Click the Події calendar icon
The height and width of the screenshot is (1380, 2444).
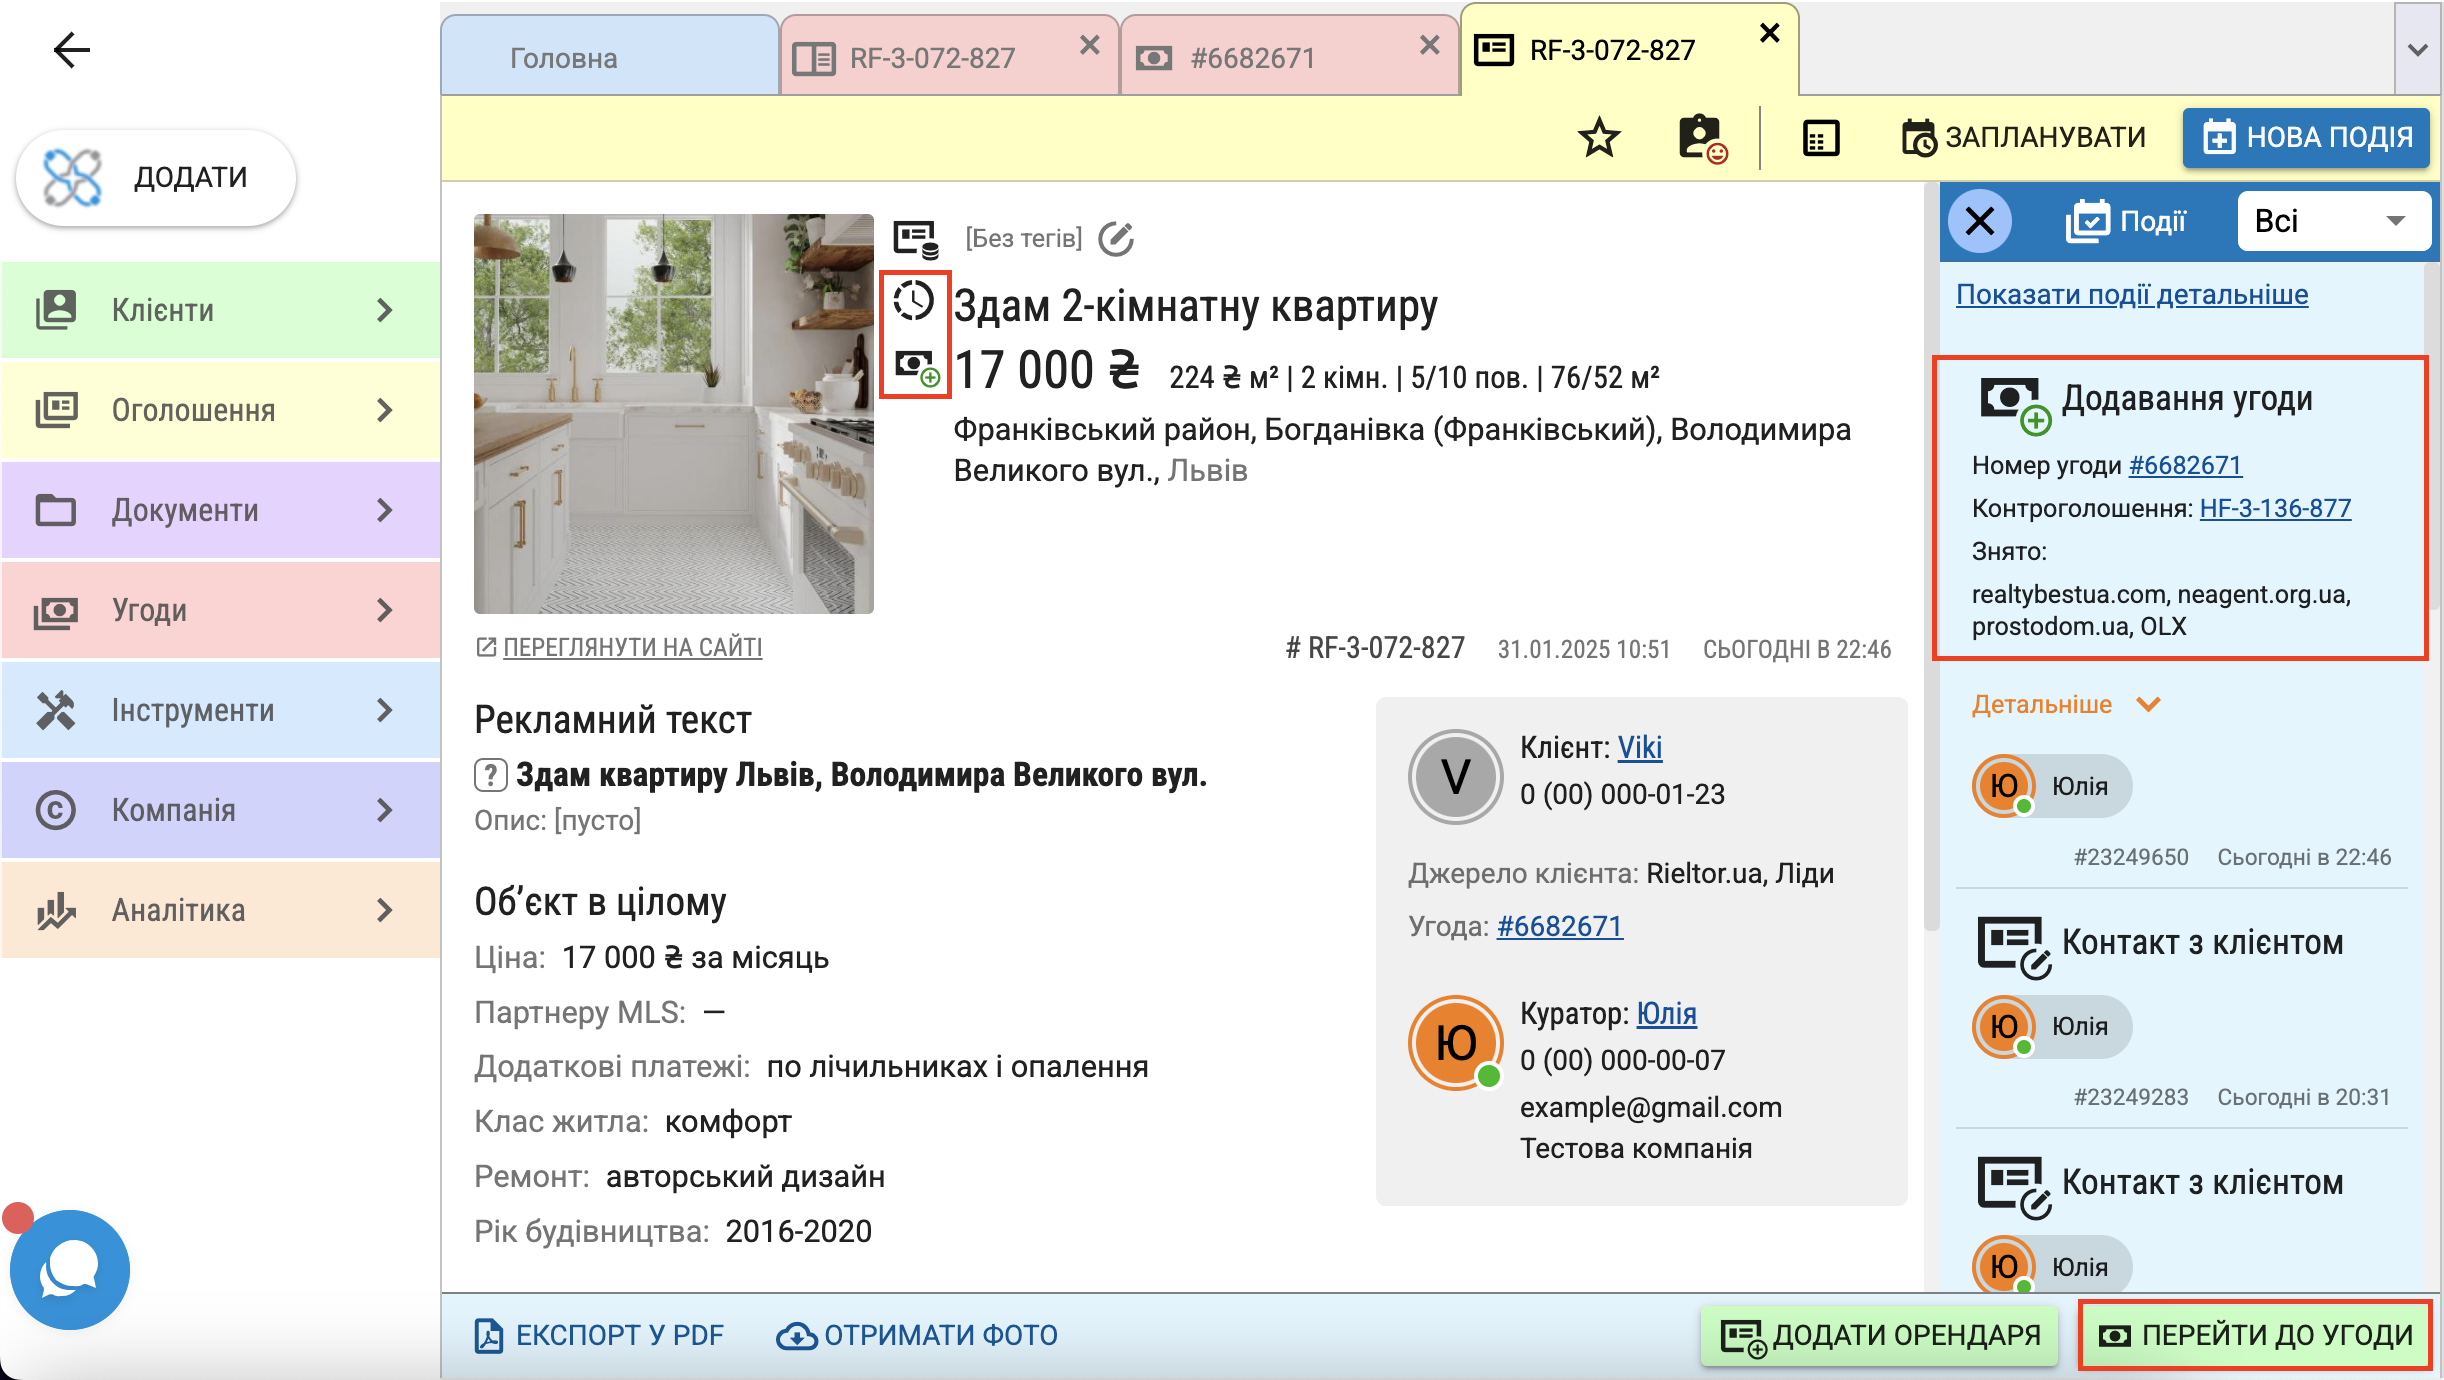2088,221
